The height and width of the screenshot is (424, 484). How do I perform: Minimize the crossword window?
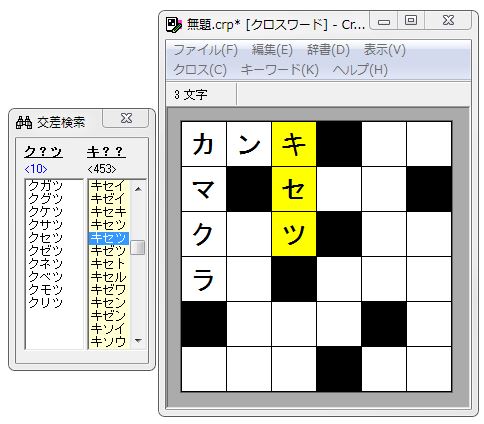384,21
